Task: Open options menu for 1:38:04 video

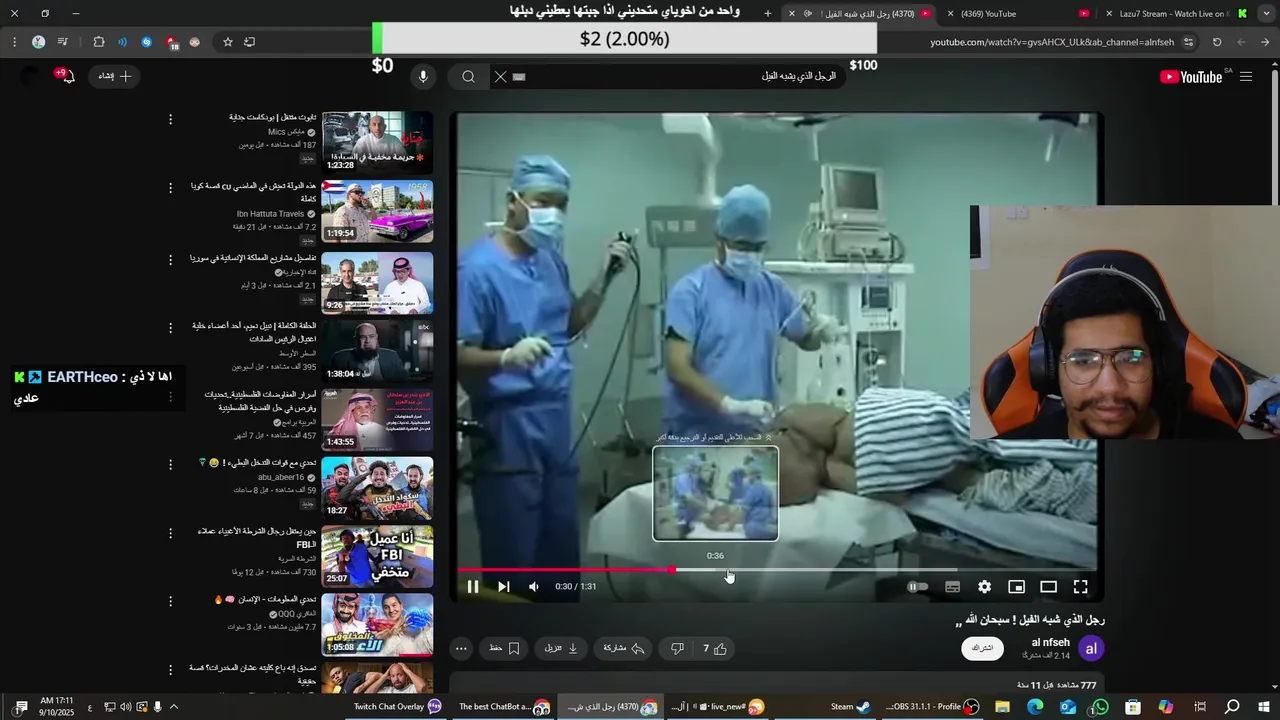Action: [x=170, y=327]
